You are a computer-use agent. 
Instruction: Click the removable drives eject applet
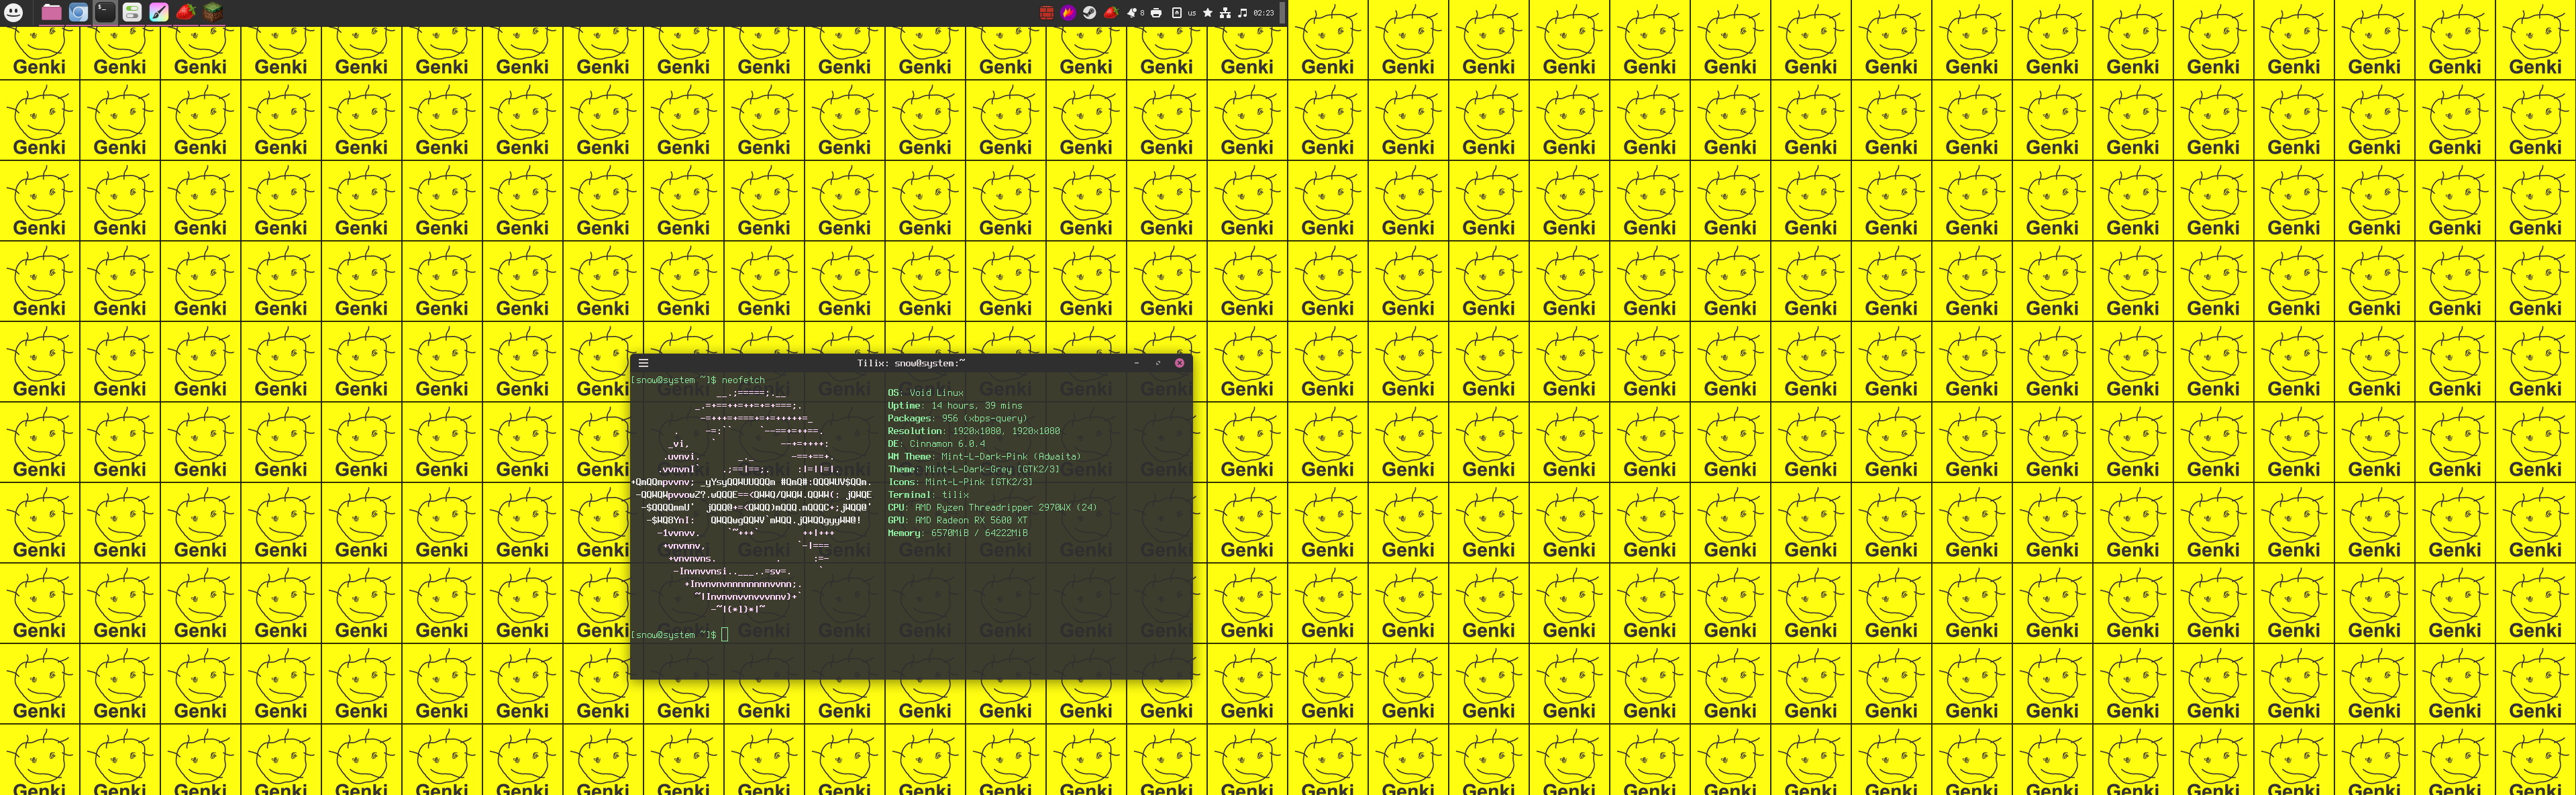[1176, 13]
